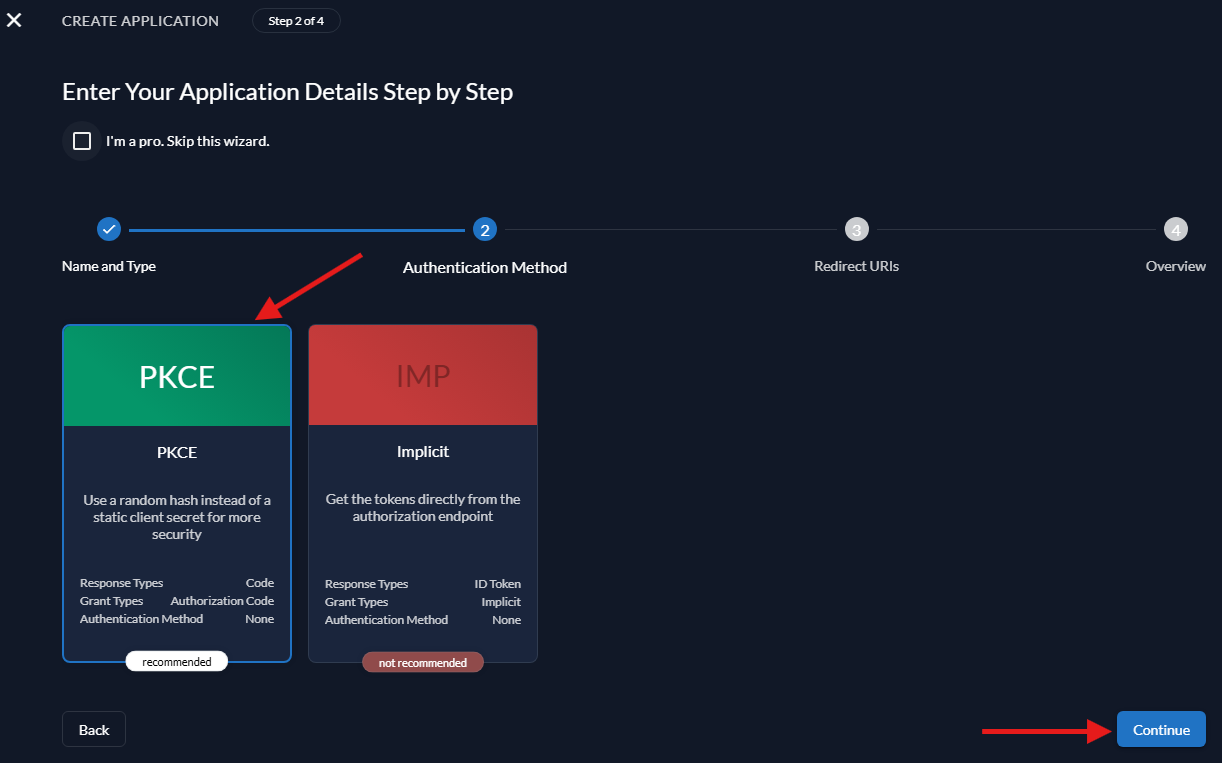This screenshot has width=1222, height=763.
Task: Click the Authentication Method step label
Action: click(x=484, y=267)
